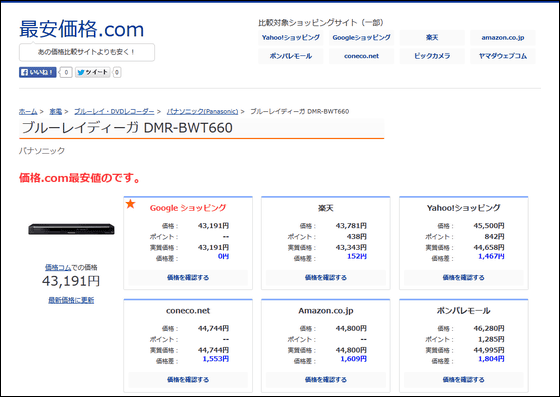This screenshot has height=397, width=560.
Task: Click 価格を確認する on Google ショッピング card
Action: click(x=188, y=277)
